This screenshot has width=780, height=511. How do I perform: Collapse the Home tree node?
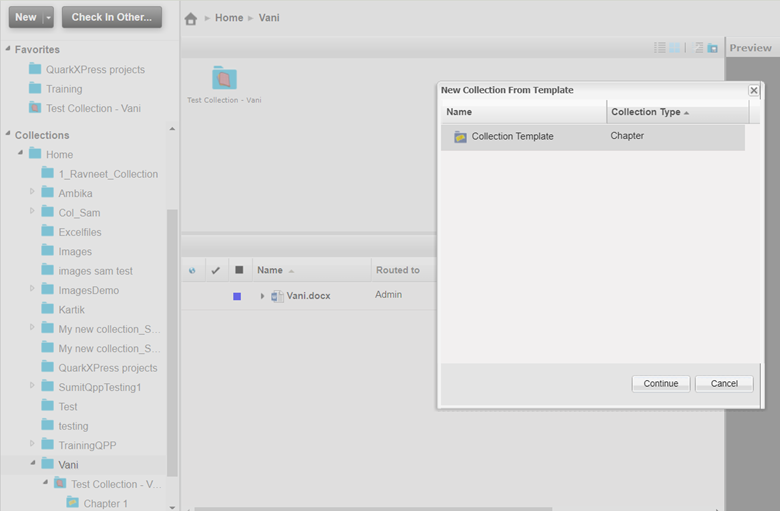(20, 153)
